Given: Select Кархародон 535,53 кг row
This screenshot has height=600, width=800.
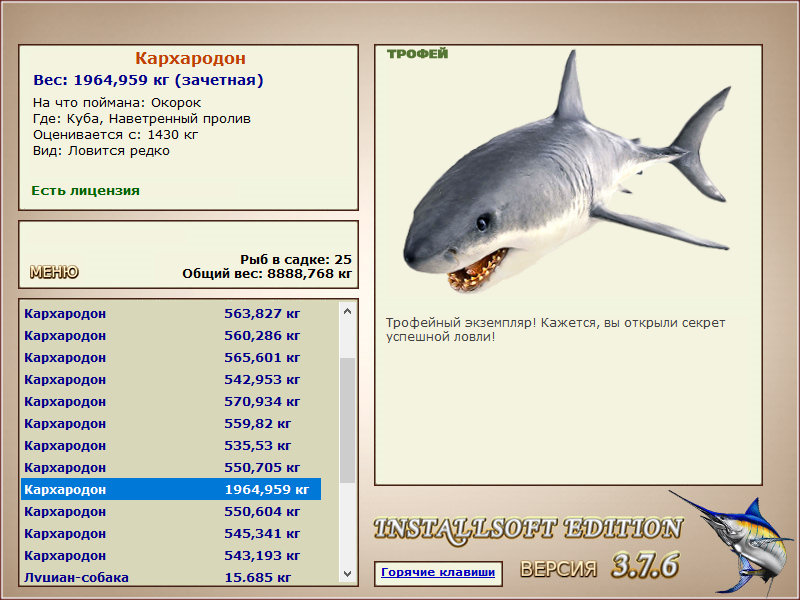Looking at the screenshot, I should (x=171, y=445).
